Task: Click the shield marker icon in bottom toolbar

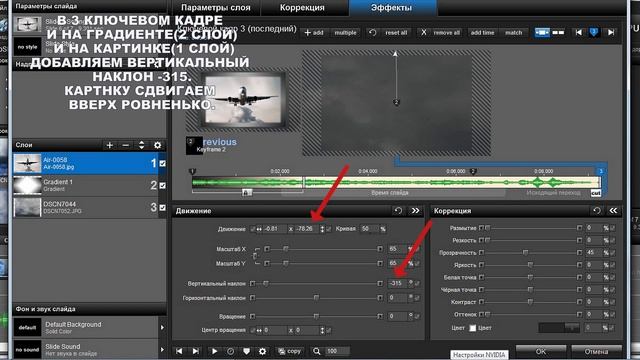Action: click(246, 351)
